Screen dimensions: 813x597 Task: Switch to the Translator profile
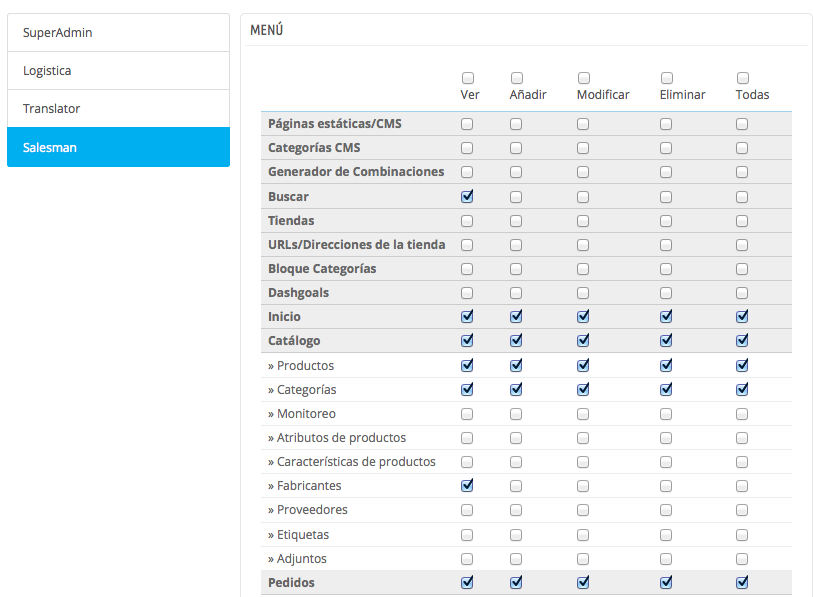(x=118, y=109)
